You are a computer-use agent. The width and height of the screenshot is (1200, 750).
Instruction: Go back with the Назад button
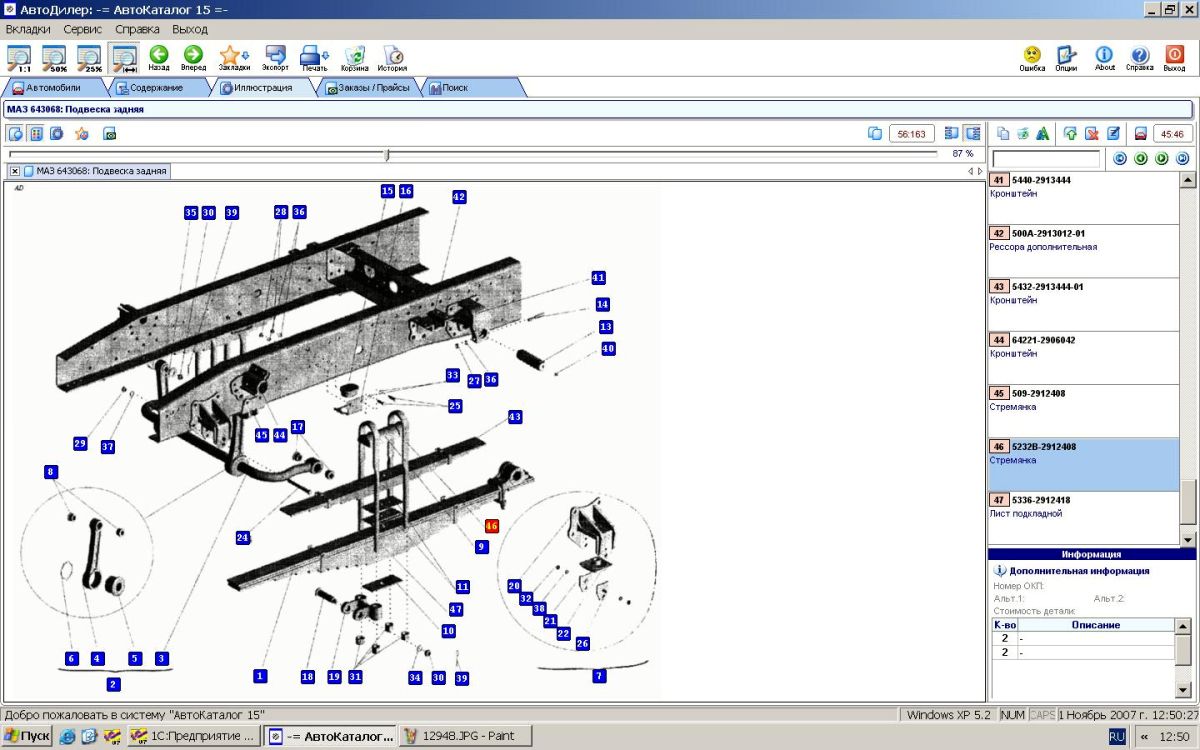pyautogui.click(x=159, y=58)
